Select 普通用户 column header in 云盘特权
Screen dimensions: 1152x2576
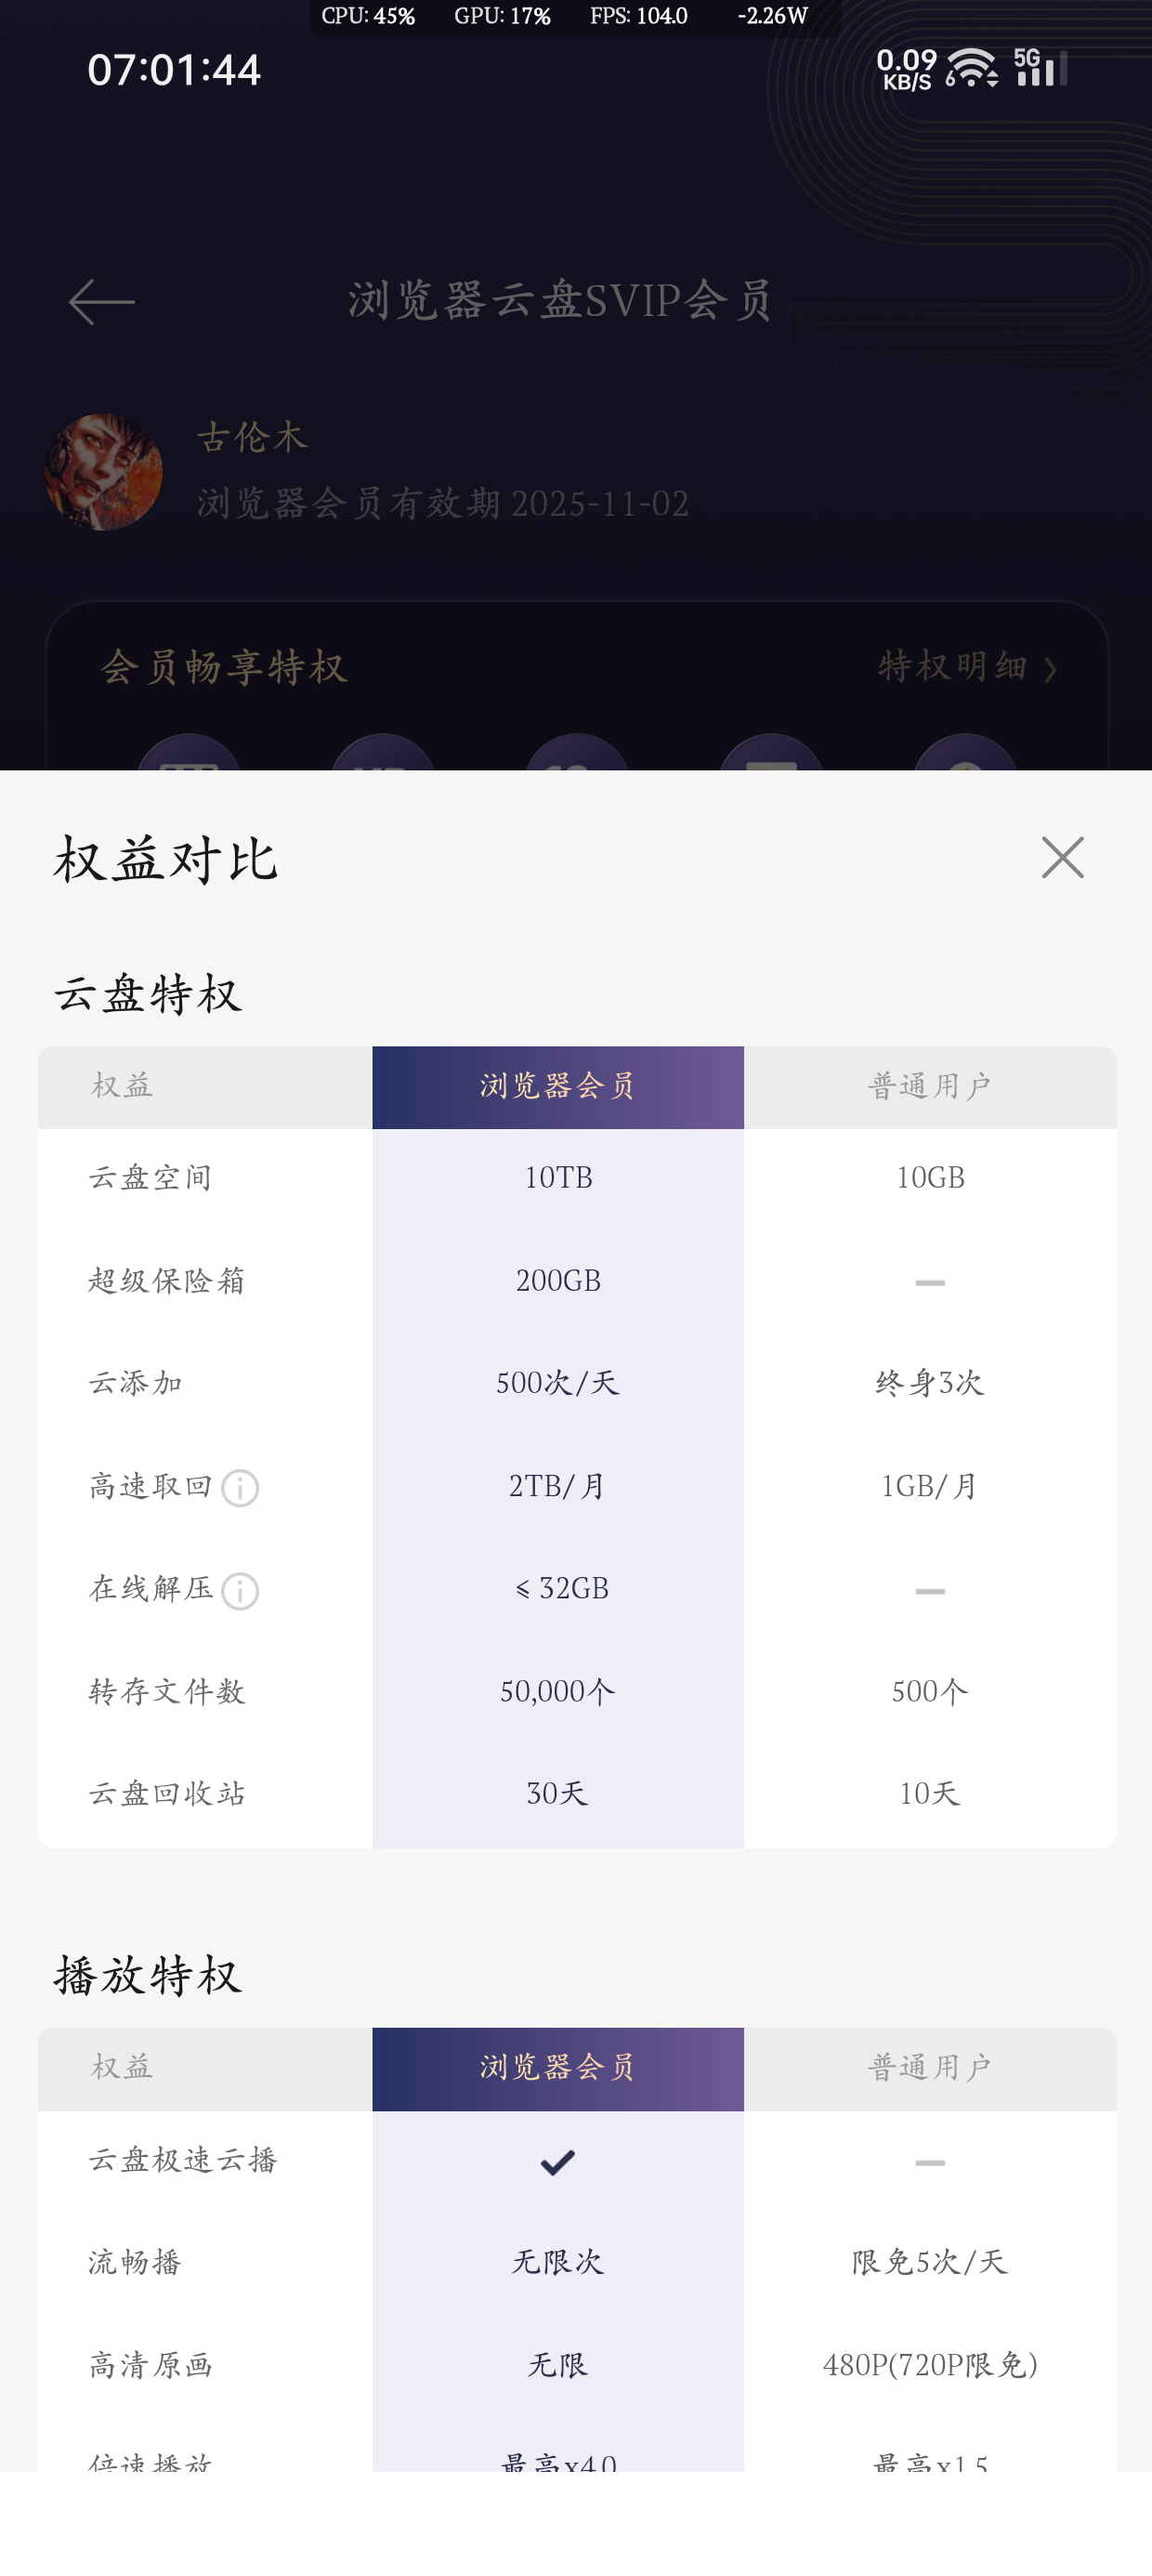929,1087
